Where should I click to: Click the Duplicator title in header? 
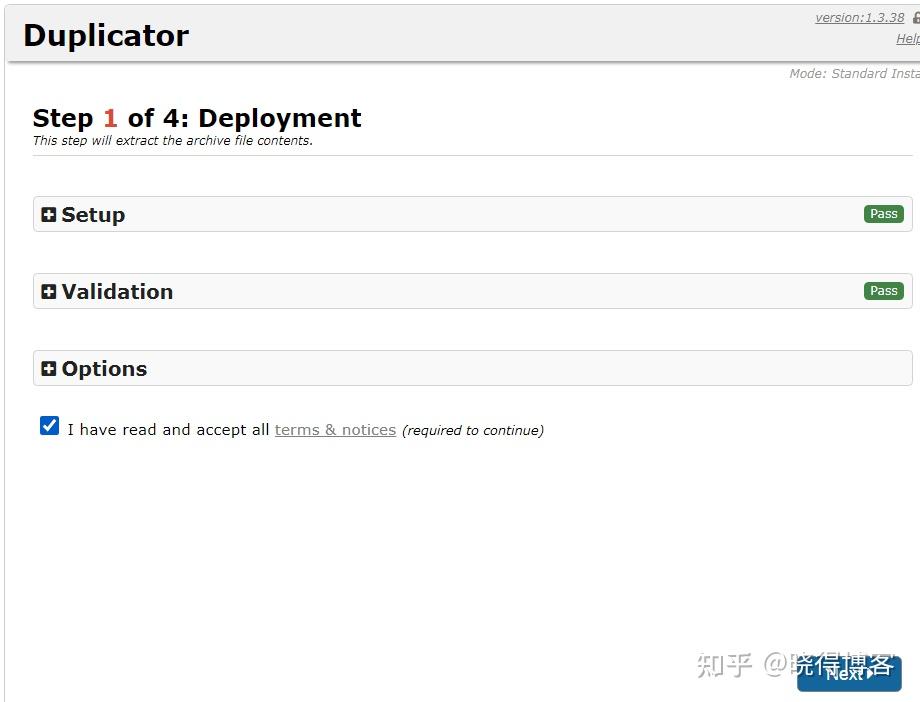click(106, 35)
